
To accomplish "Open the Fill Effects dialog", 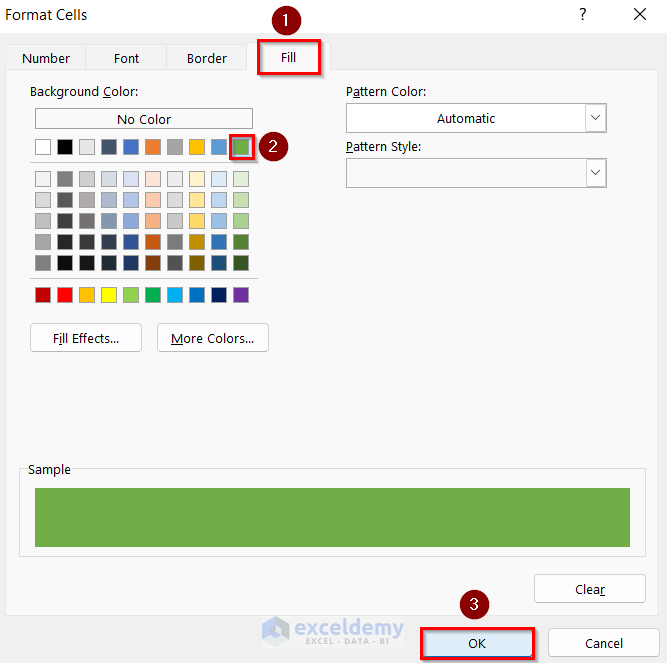I will click(x=86, y=338).
